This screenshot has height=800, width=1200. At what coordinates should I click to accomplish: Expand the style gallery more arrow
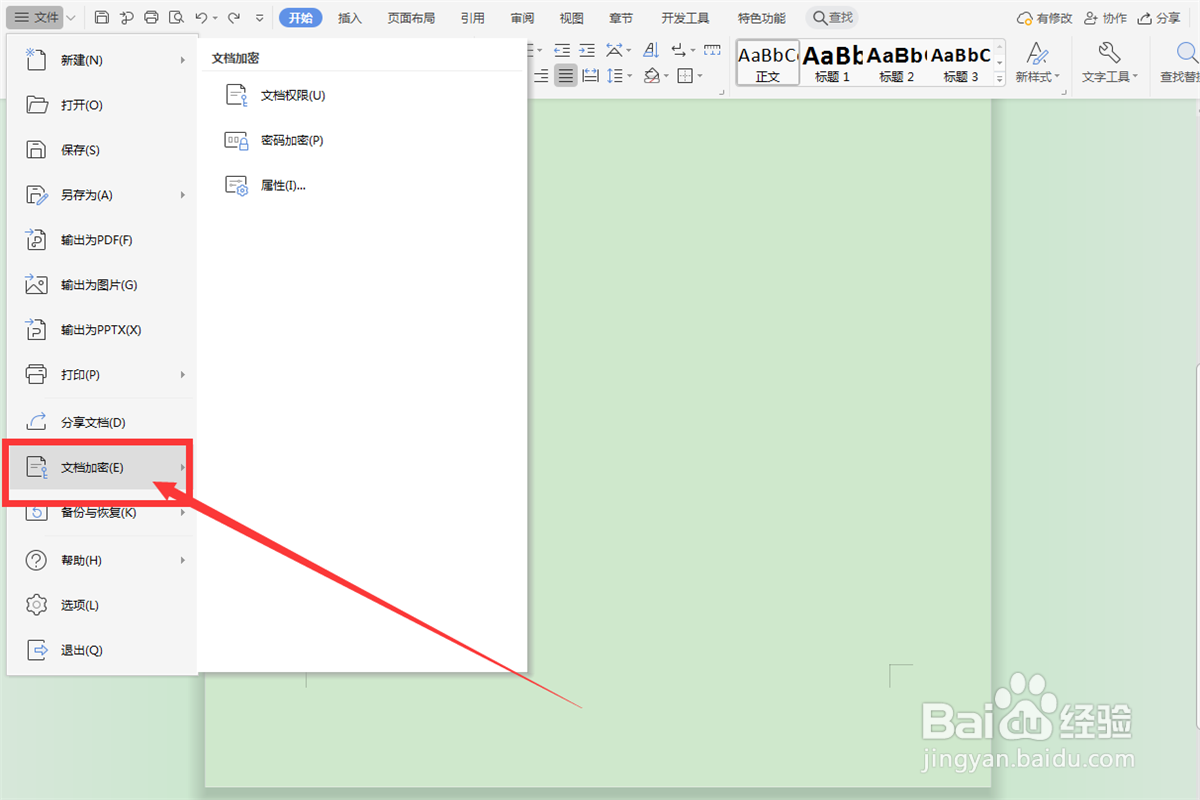click(999, 79)
